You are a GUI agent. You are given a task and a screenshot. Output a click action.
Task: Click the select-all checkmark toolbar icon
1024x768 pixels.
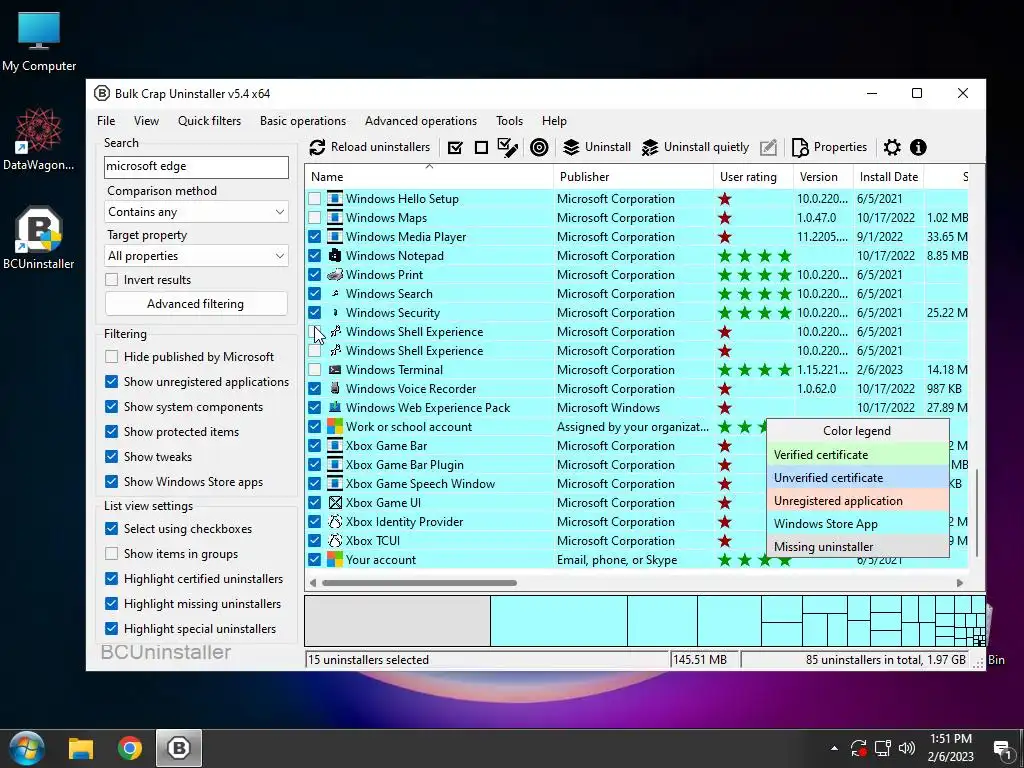click(x=455, y=148)
